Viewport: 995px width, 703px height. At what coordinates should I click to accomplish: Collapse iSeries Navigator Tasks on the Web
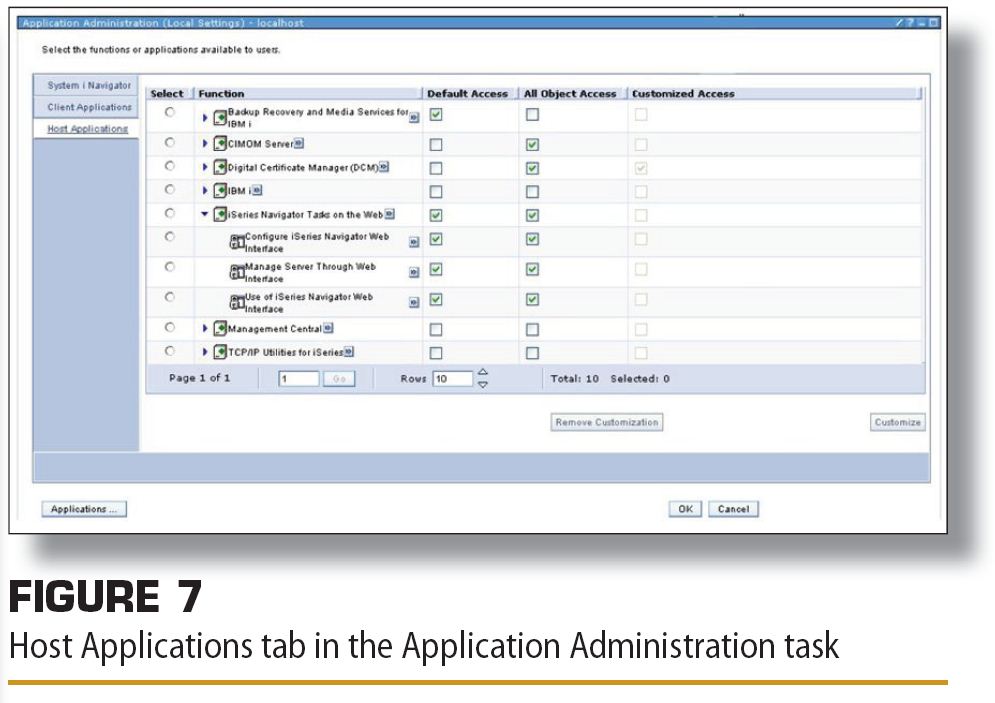coord(205,214)
